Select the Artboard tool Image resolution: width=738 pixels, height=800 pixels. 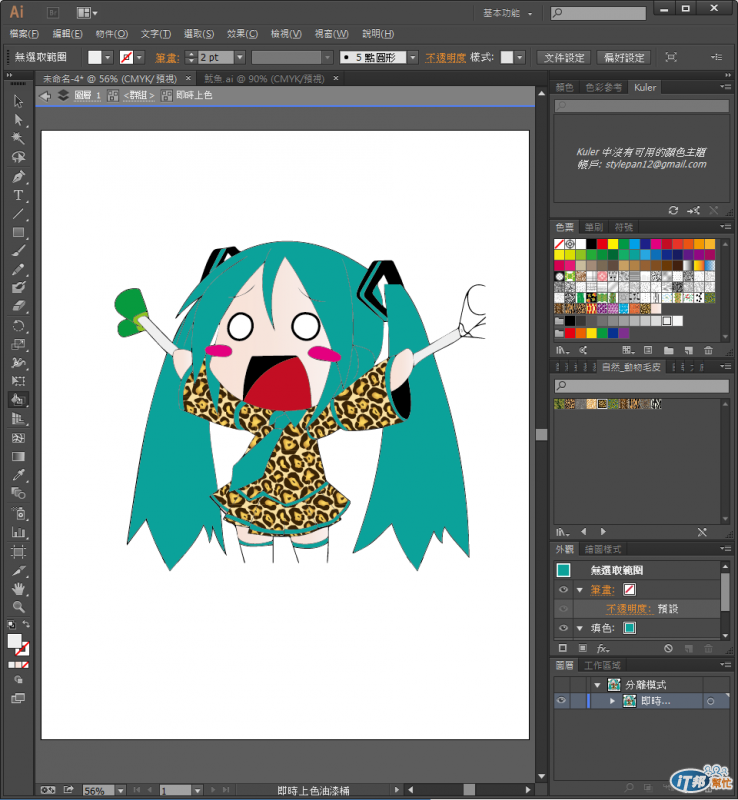click(18, 552)
